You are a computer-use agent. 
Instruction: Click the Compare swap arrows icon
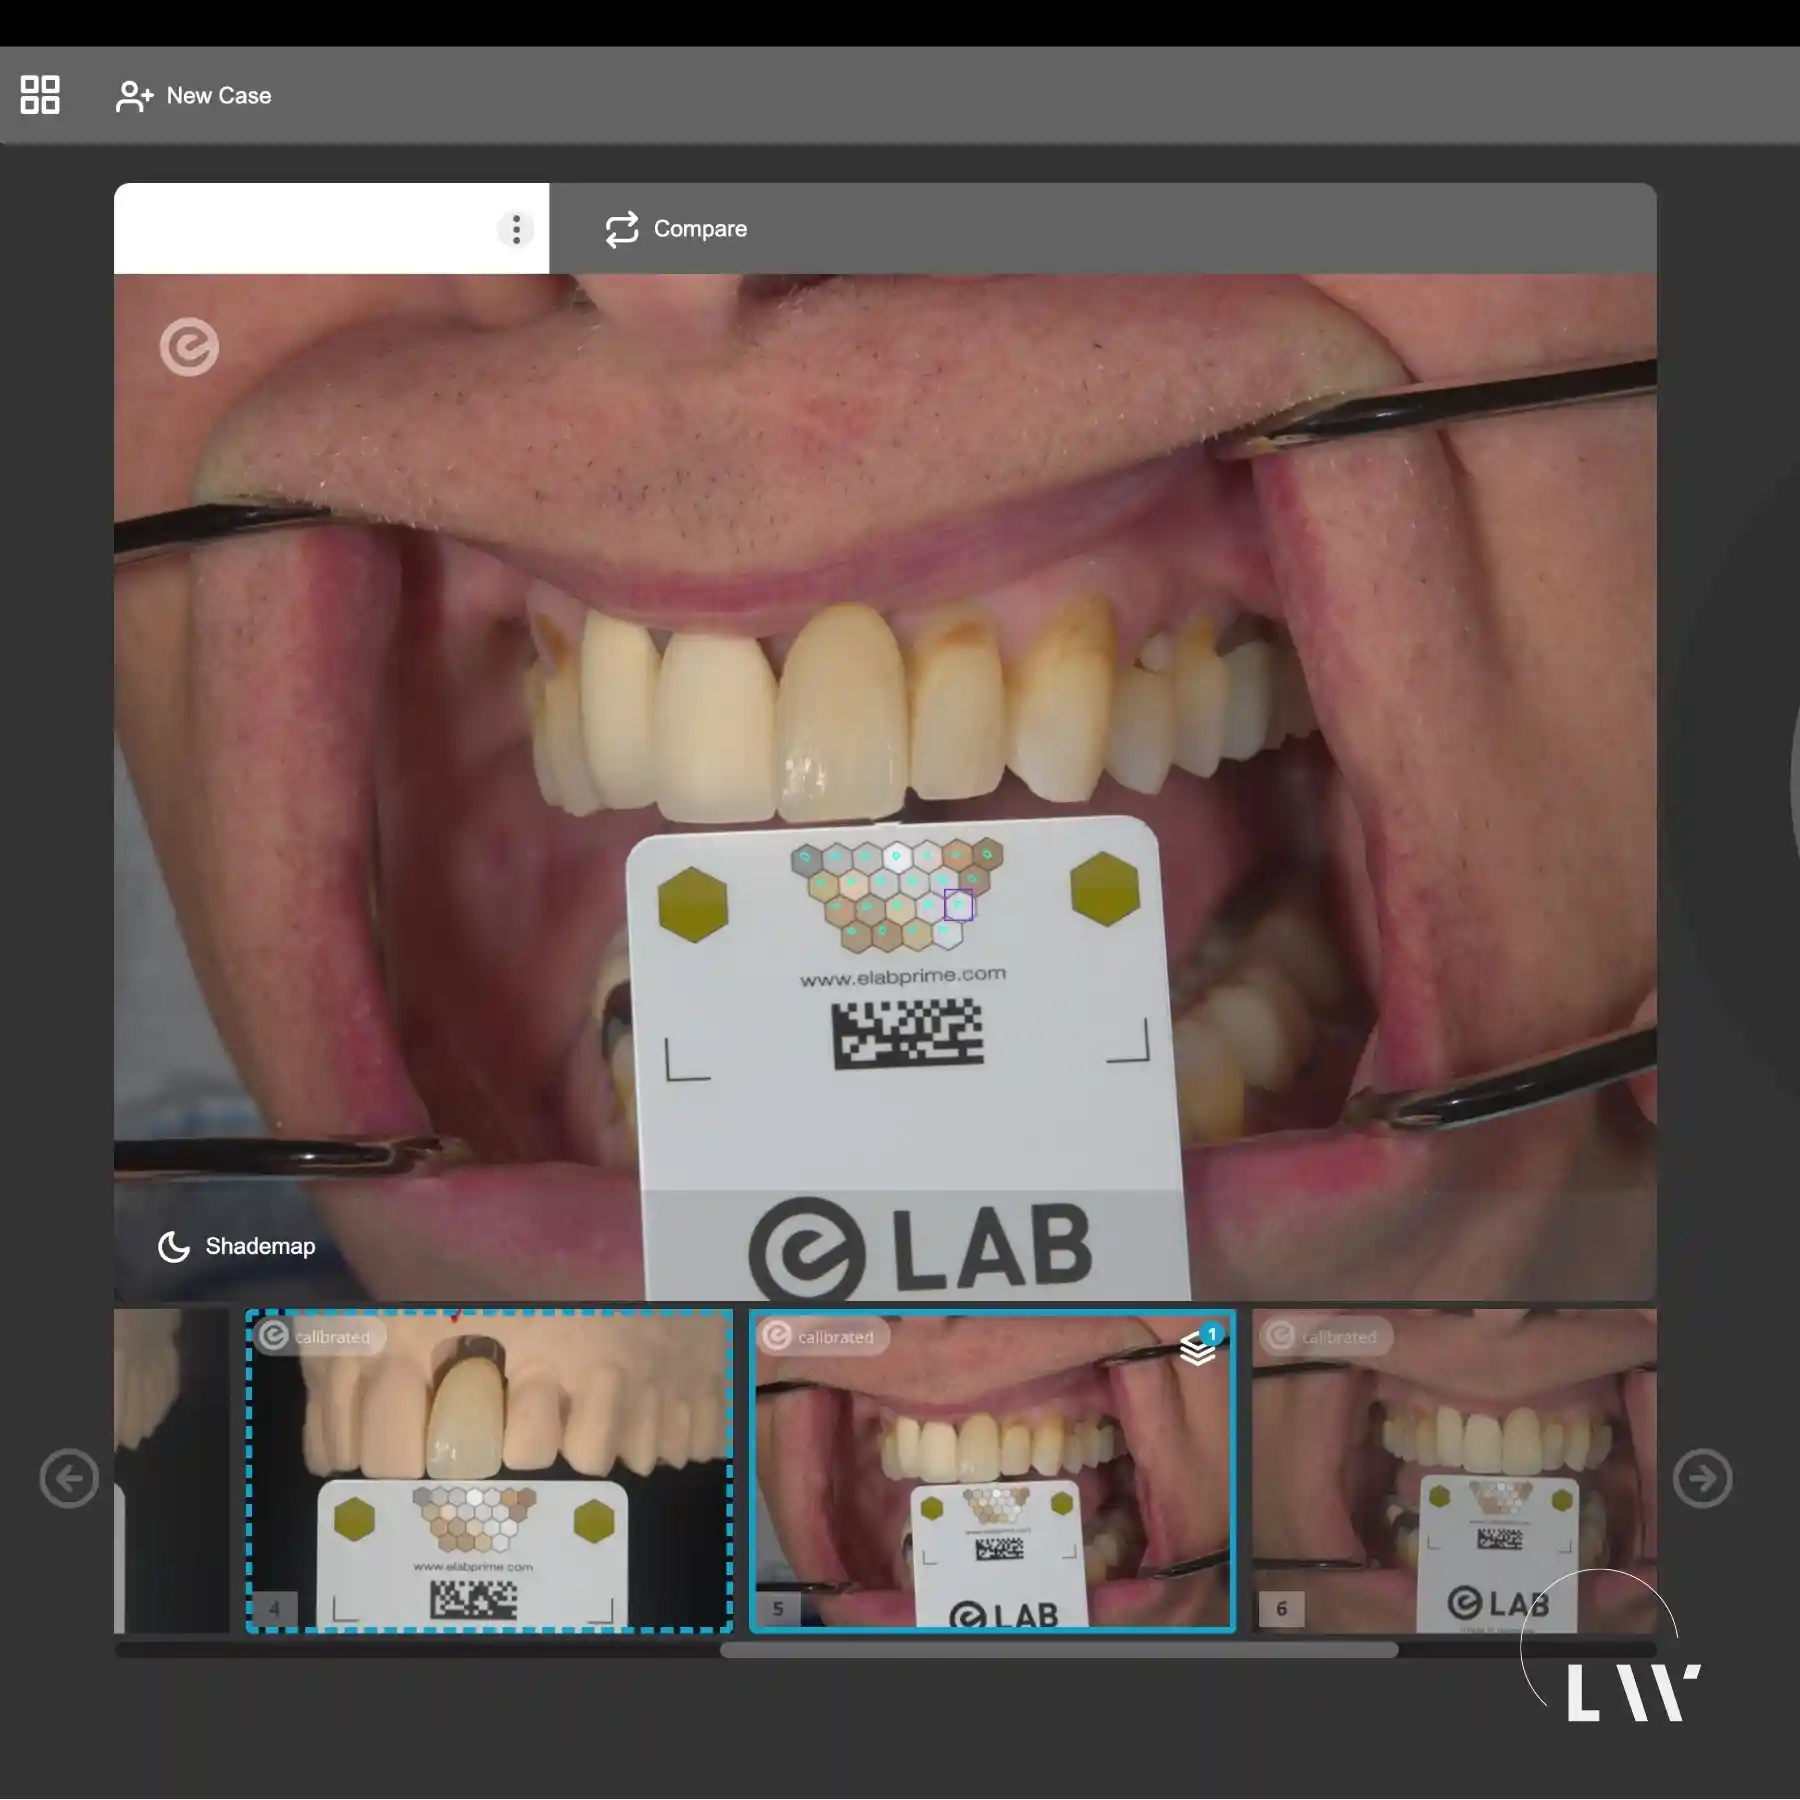pos(622,229)
